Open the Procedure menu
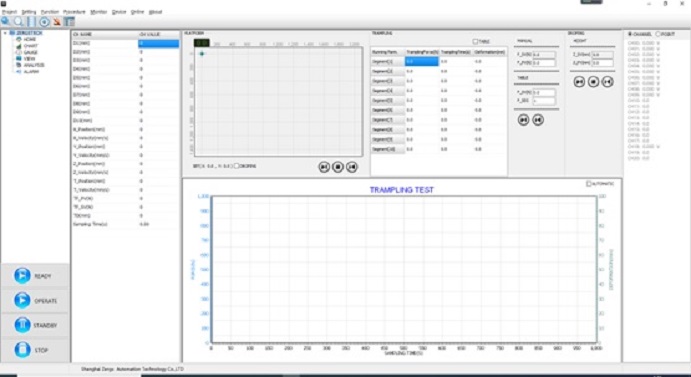691x377 pixels. pyautogui.click(x=74, y=12)
